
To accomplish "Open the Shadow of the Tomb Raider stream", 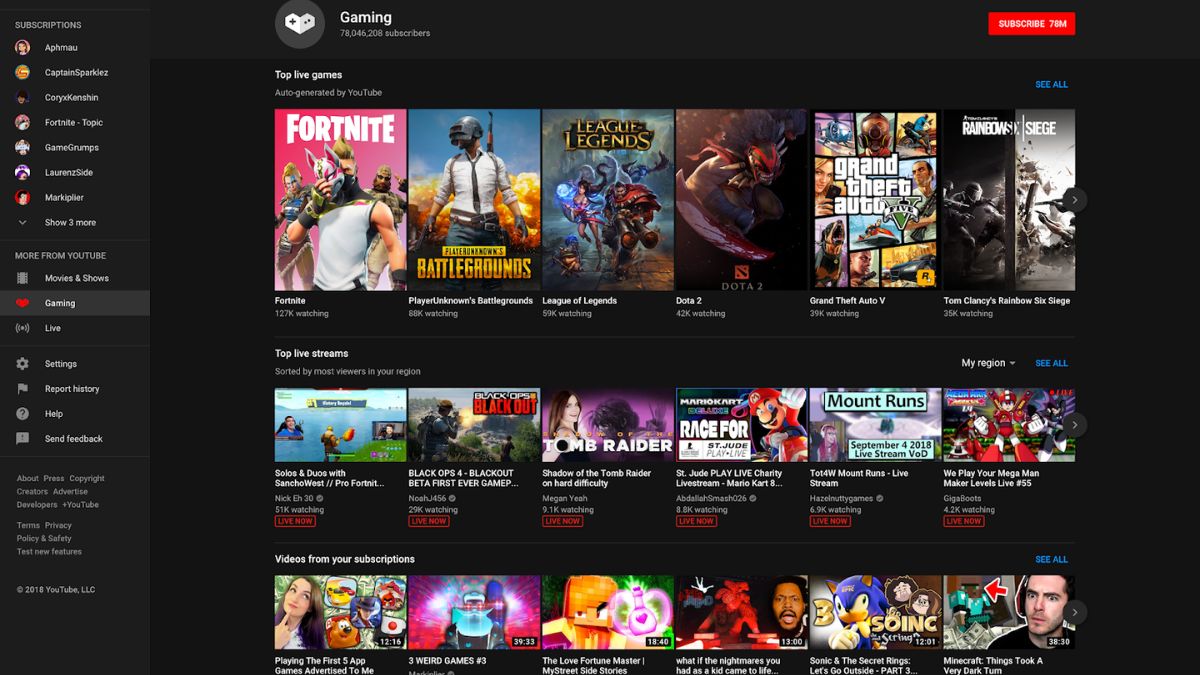I will [x=608, y=425].
